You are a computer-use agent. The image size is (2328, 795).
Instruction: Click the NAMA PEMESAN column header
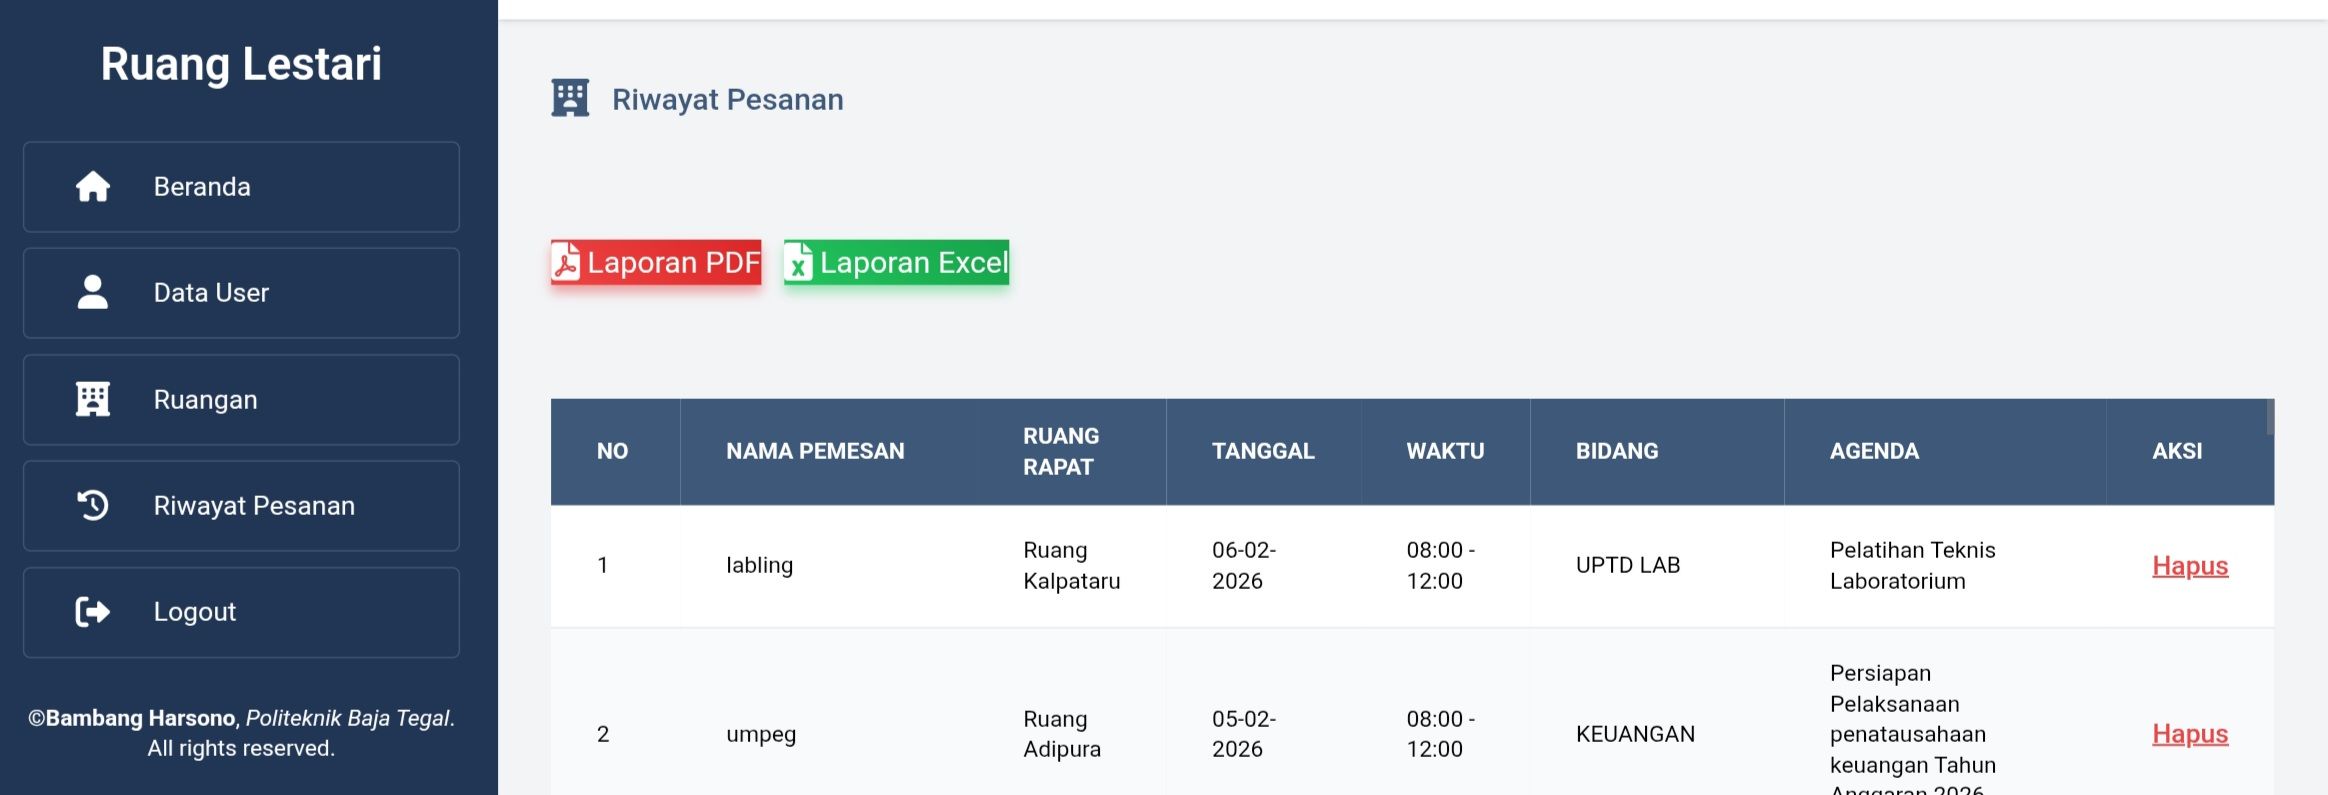coord(815,451)
